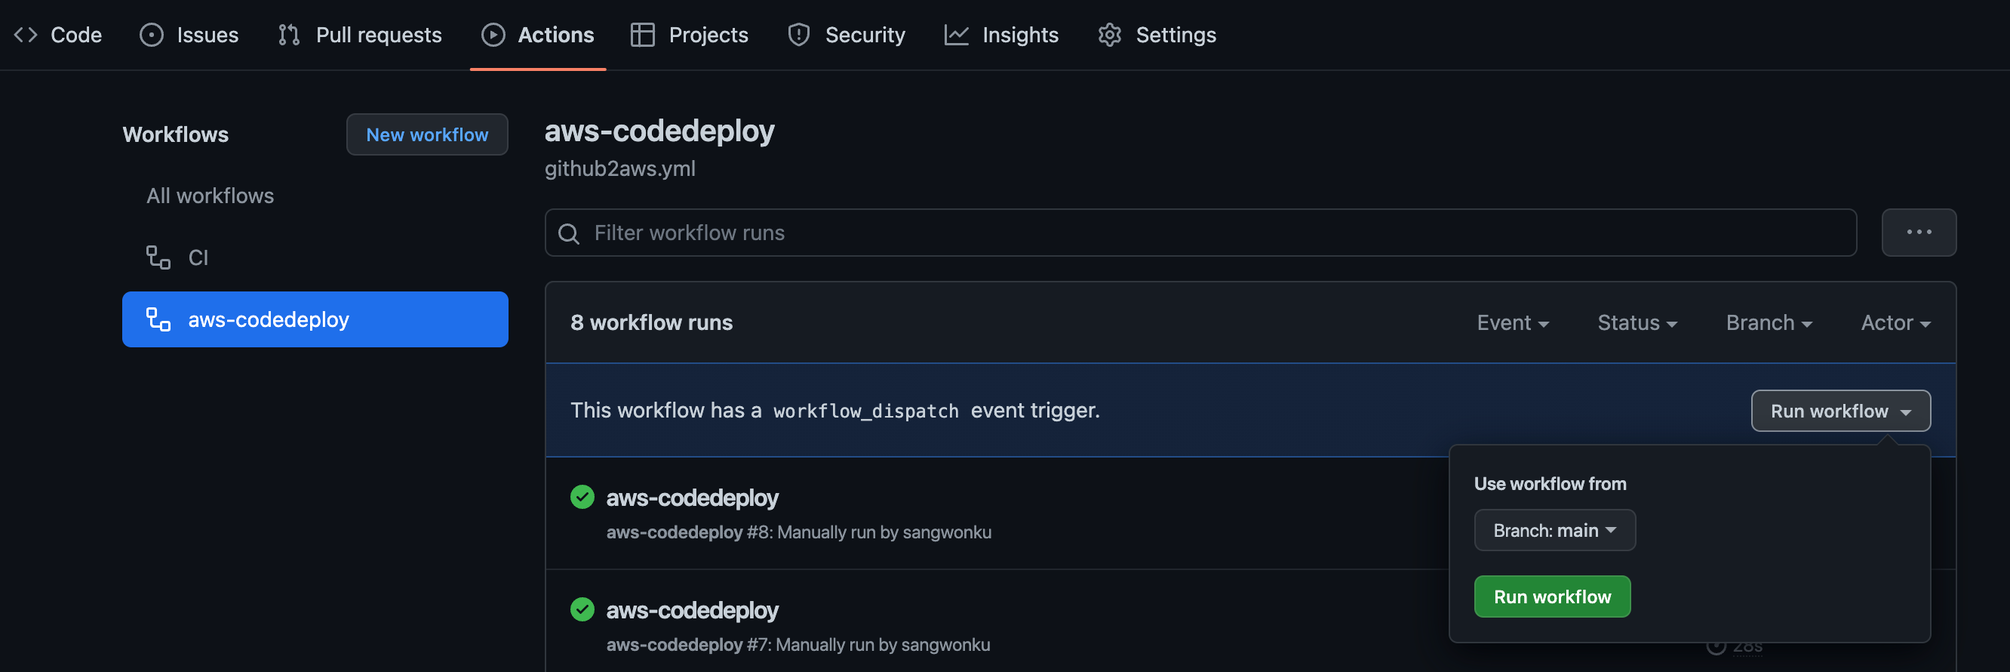The height and width of the screenshot is (672, 2010).
Task: Click the Issues circle icon
Action: [x=150, y=34]
